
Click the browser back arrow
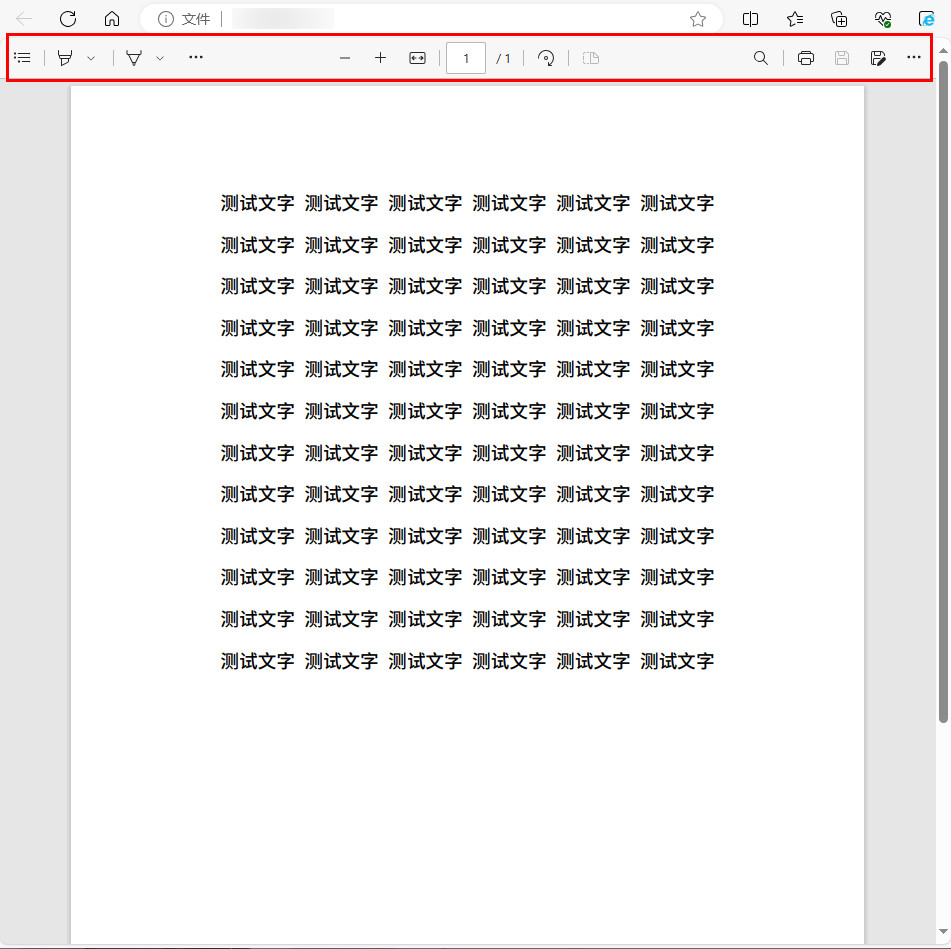24,19
